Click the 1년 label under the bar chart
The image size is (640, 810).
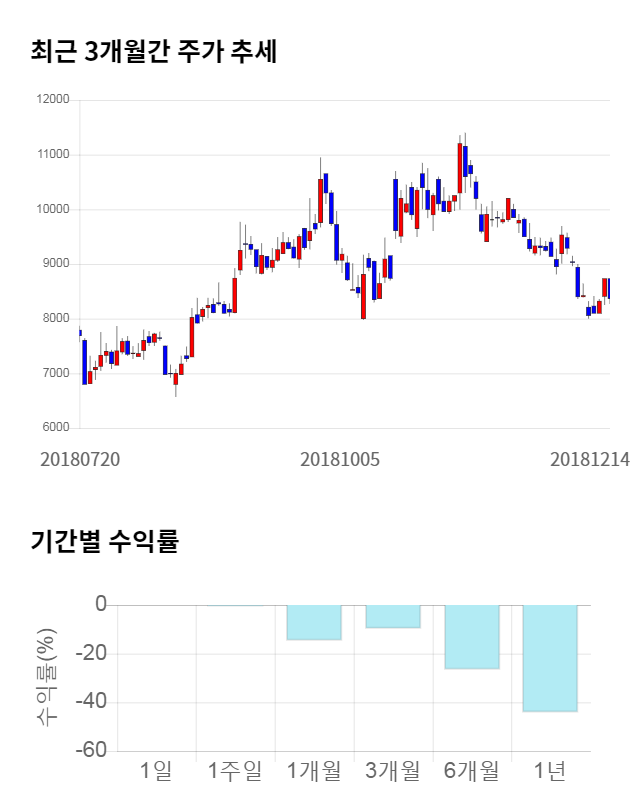[550, 770]
